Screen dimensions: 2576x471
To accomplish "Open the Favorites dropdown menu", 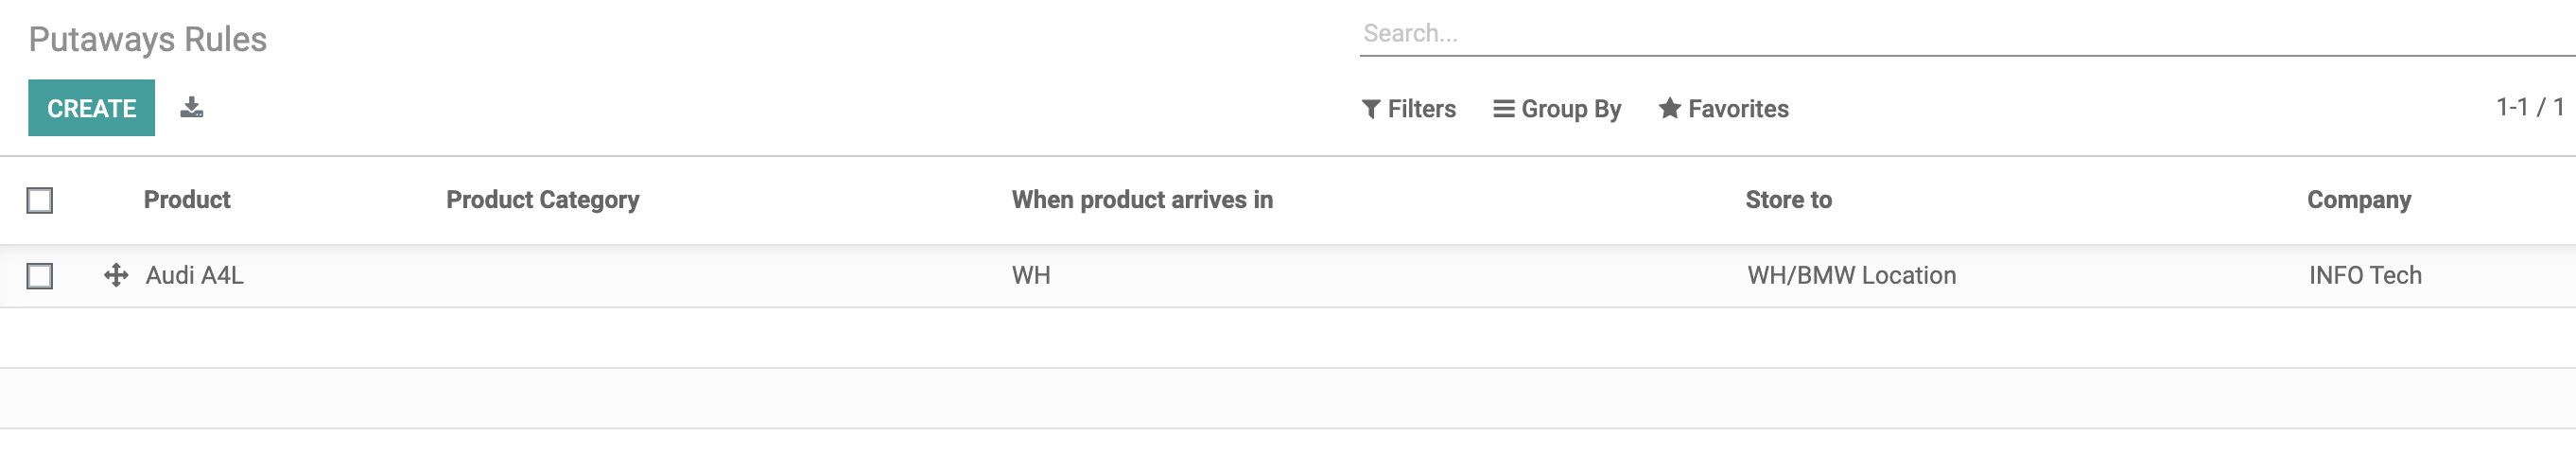I will pyautogui.click(x=1723, y=109).
